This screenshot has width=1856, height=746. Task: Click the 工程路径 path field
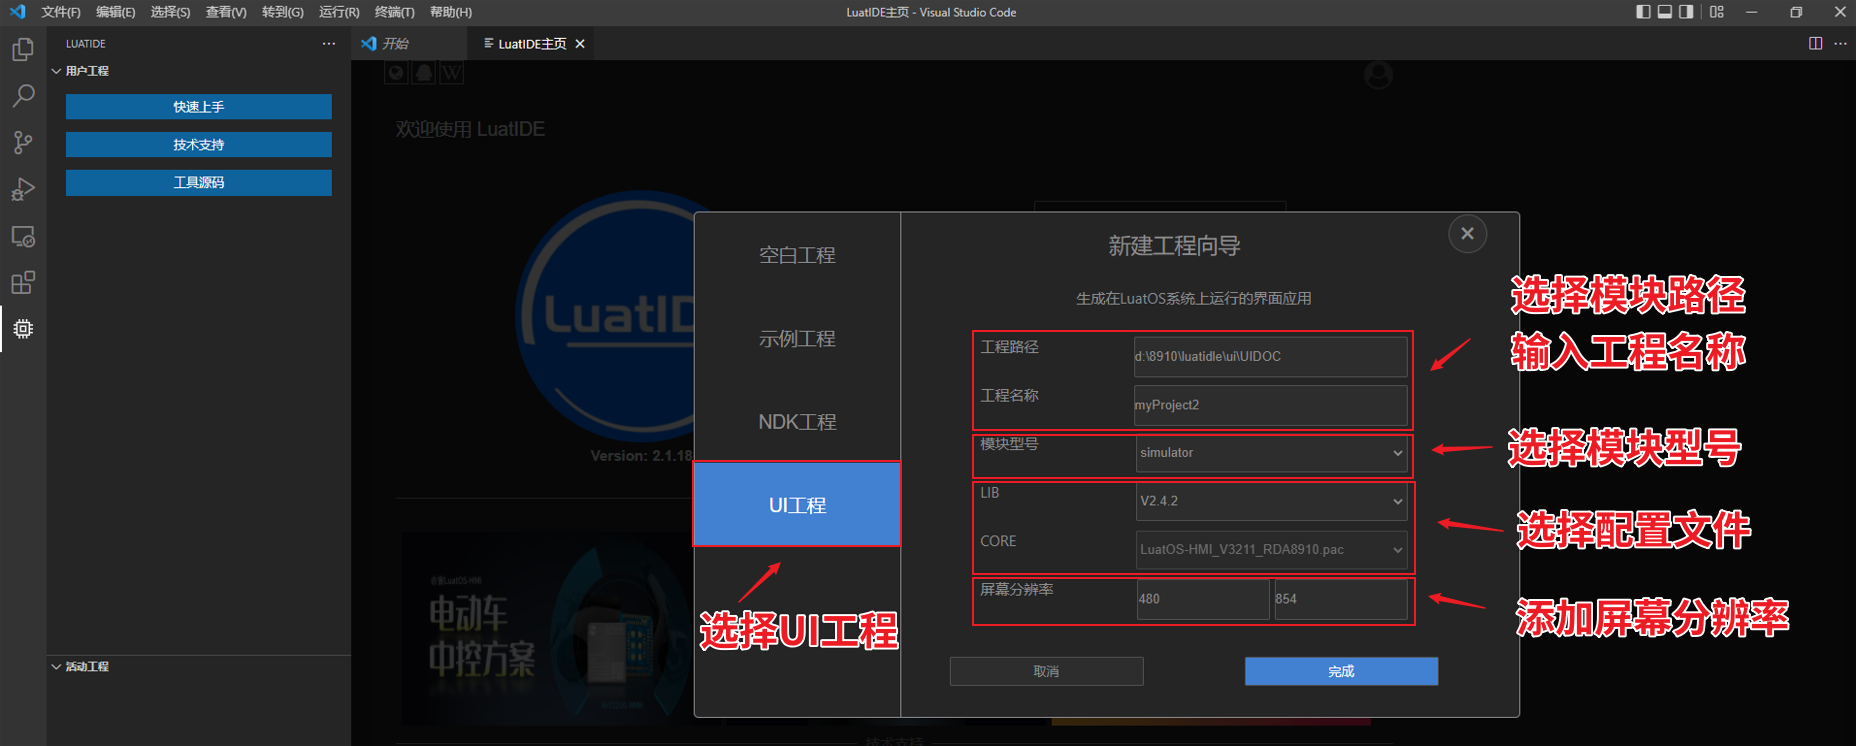1270,357
